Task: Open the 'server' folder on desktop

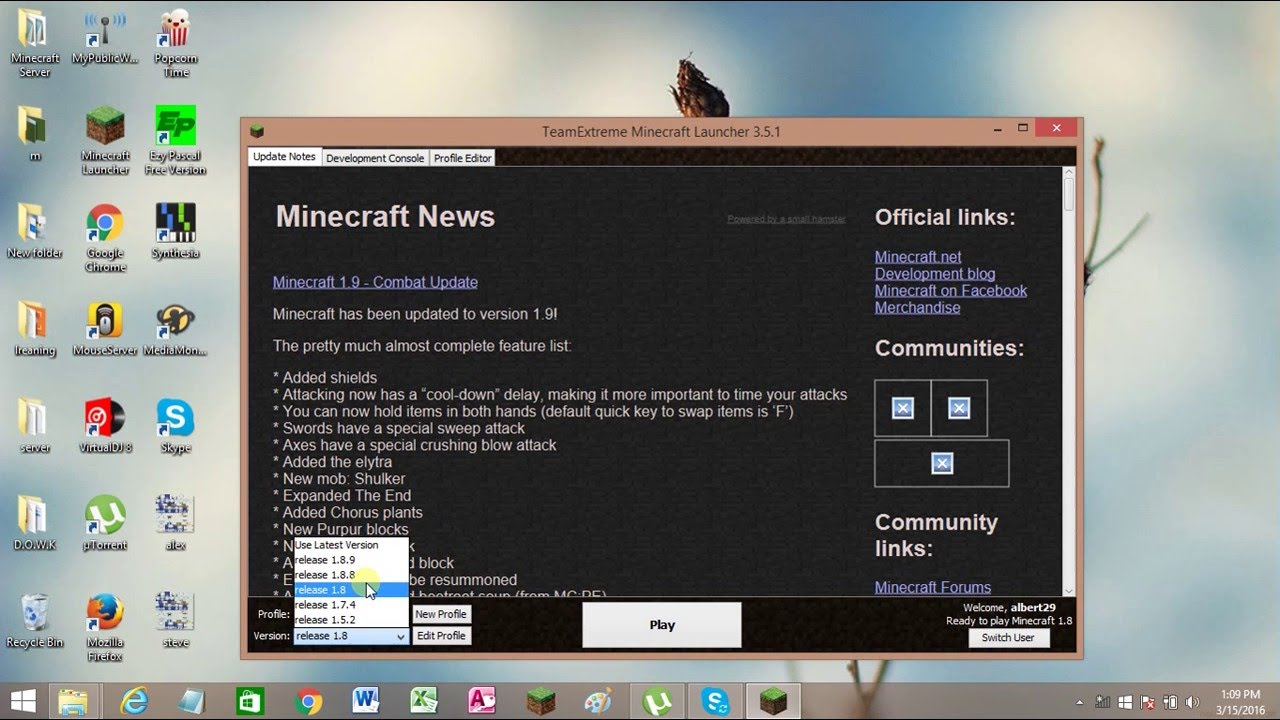Action: pyautogui.click(x=35, y=427)
